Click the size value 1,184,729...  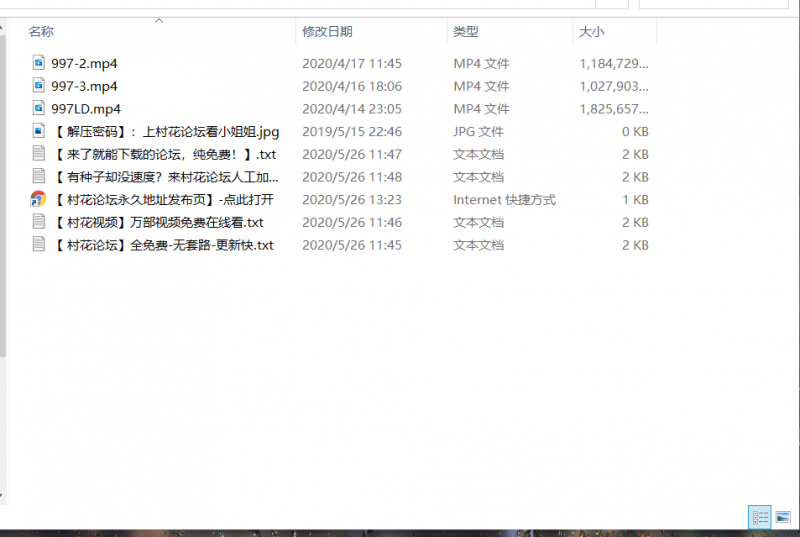click(614, 63)
